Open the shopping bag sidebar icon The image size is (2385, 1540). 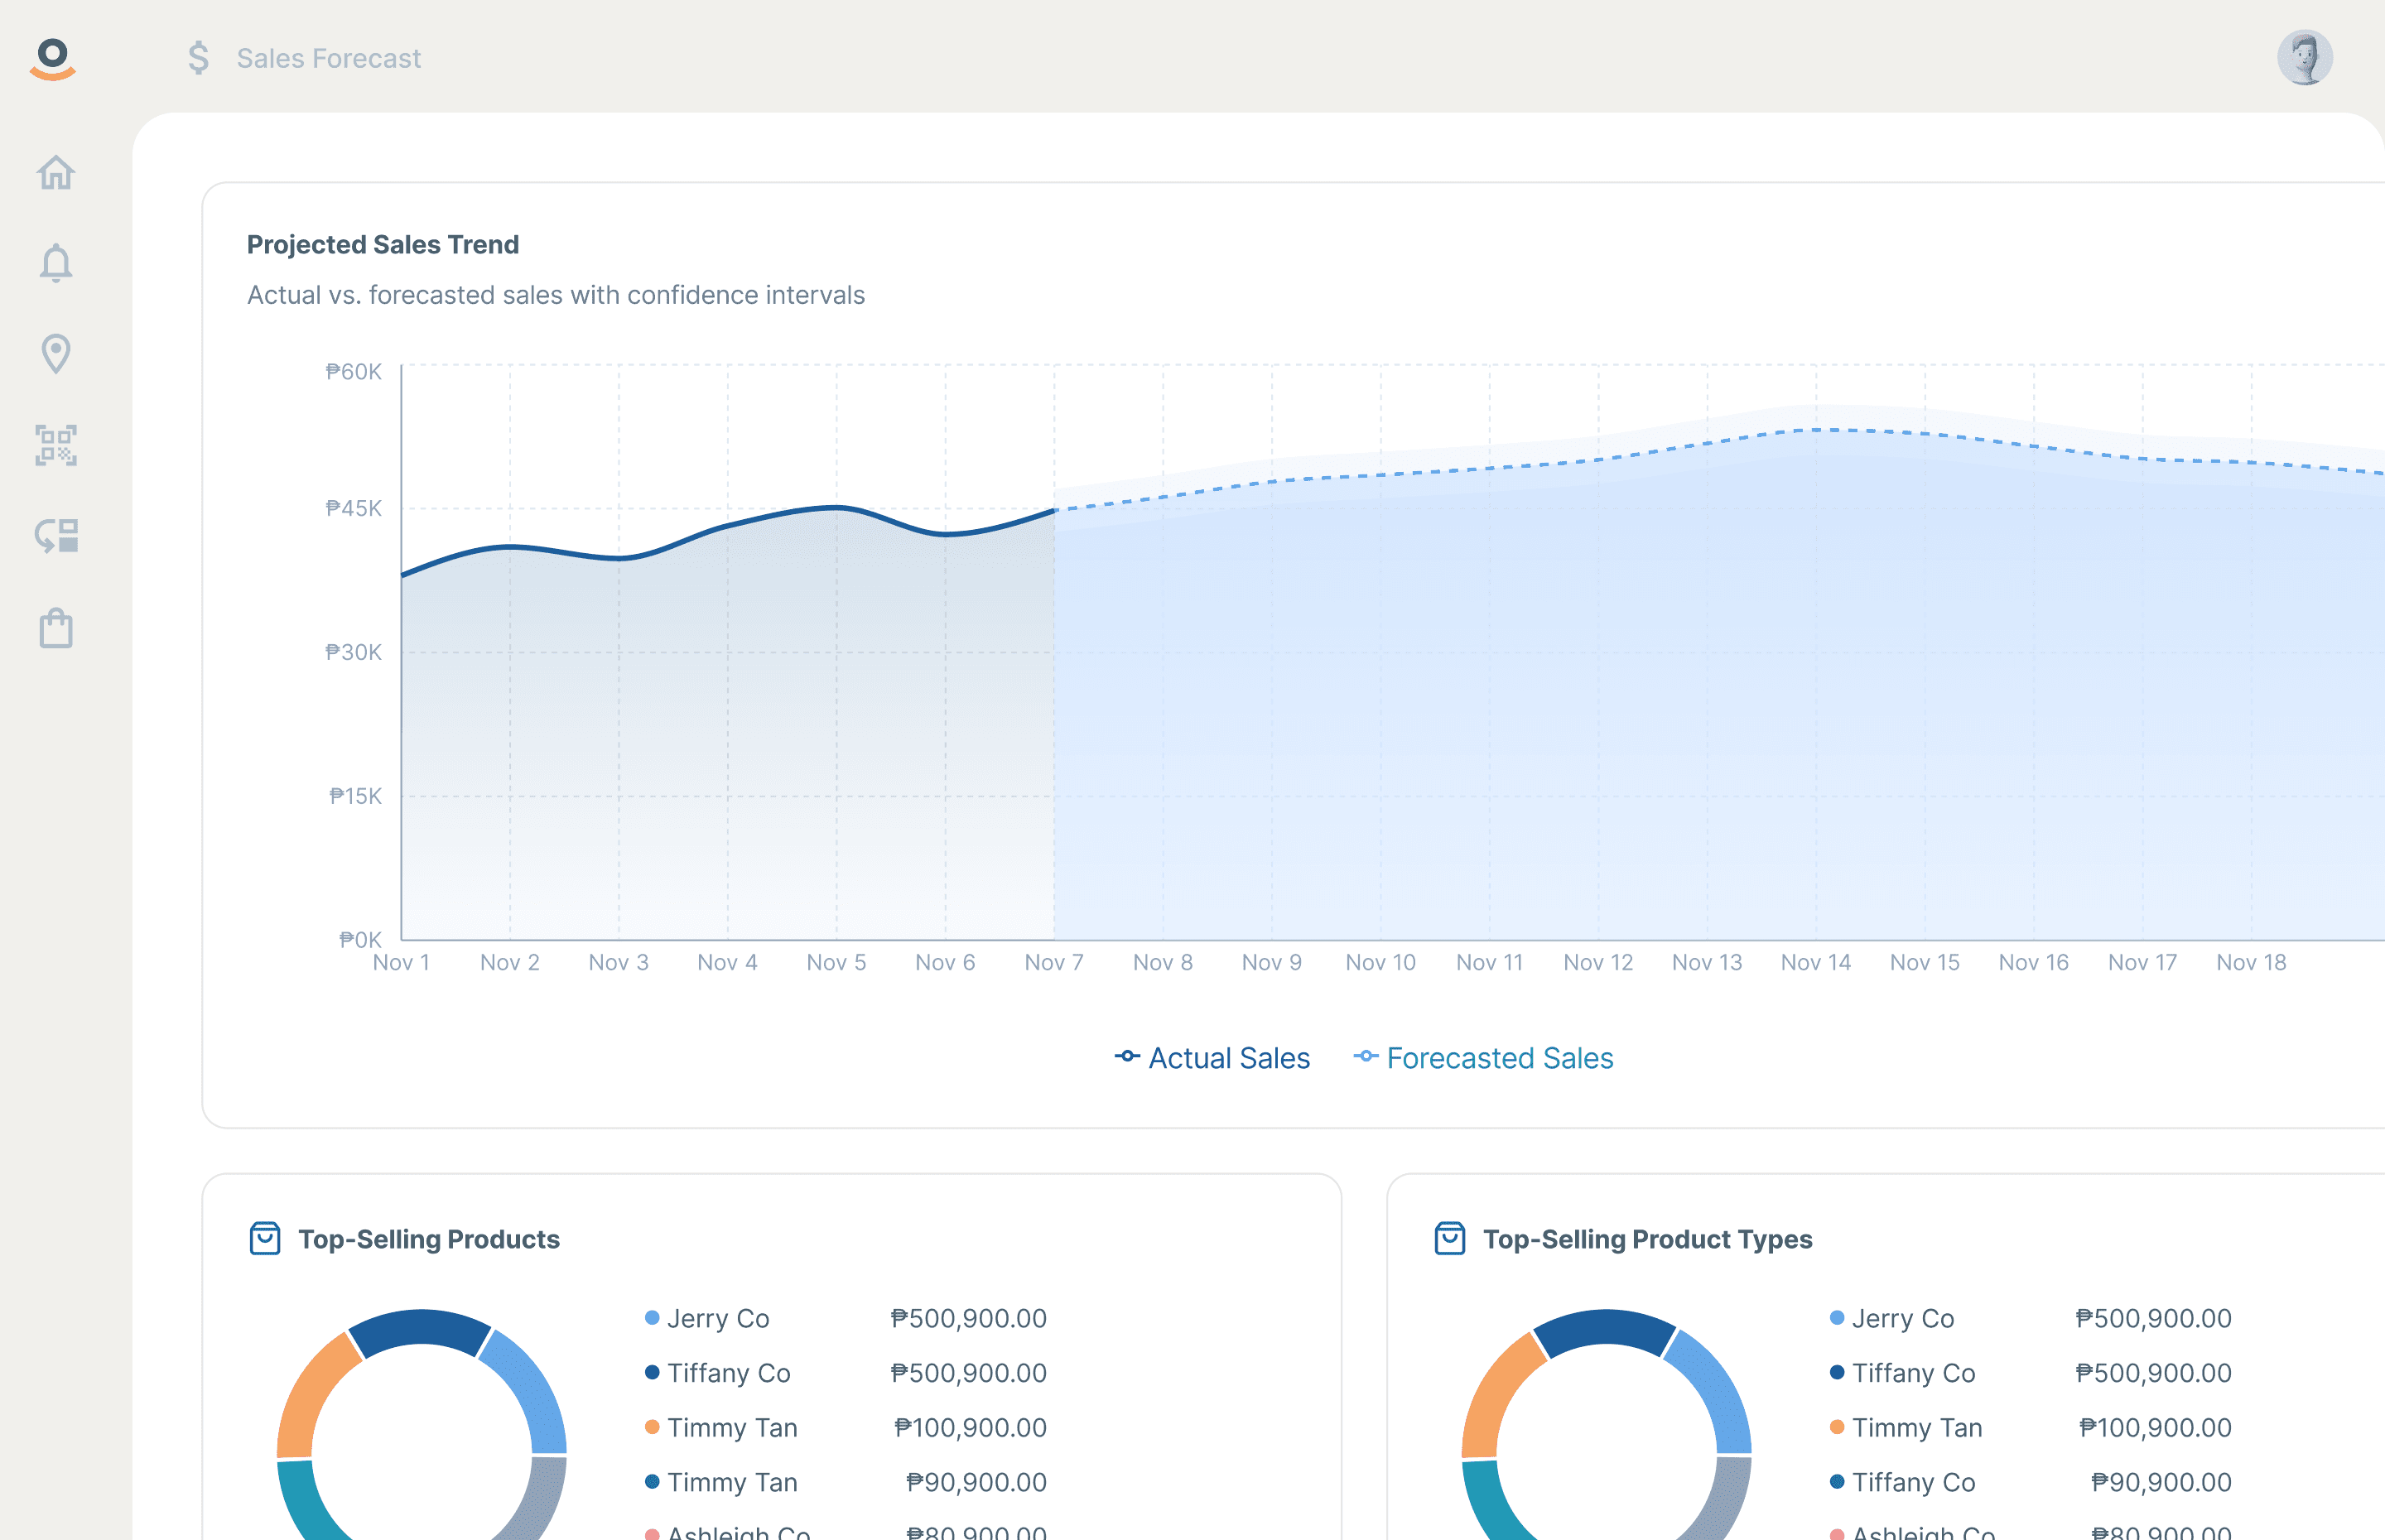(56, 628)
